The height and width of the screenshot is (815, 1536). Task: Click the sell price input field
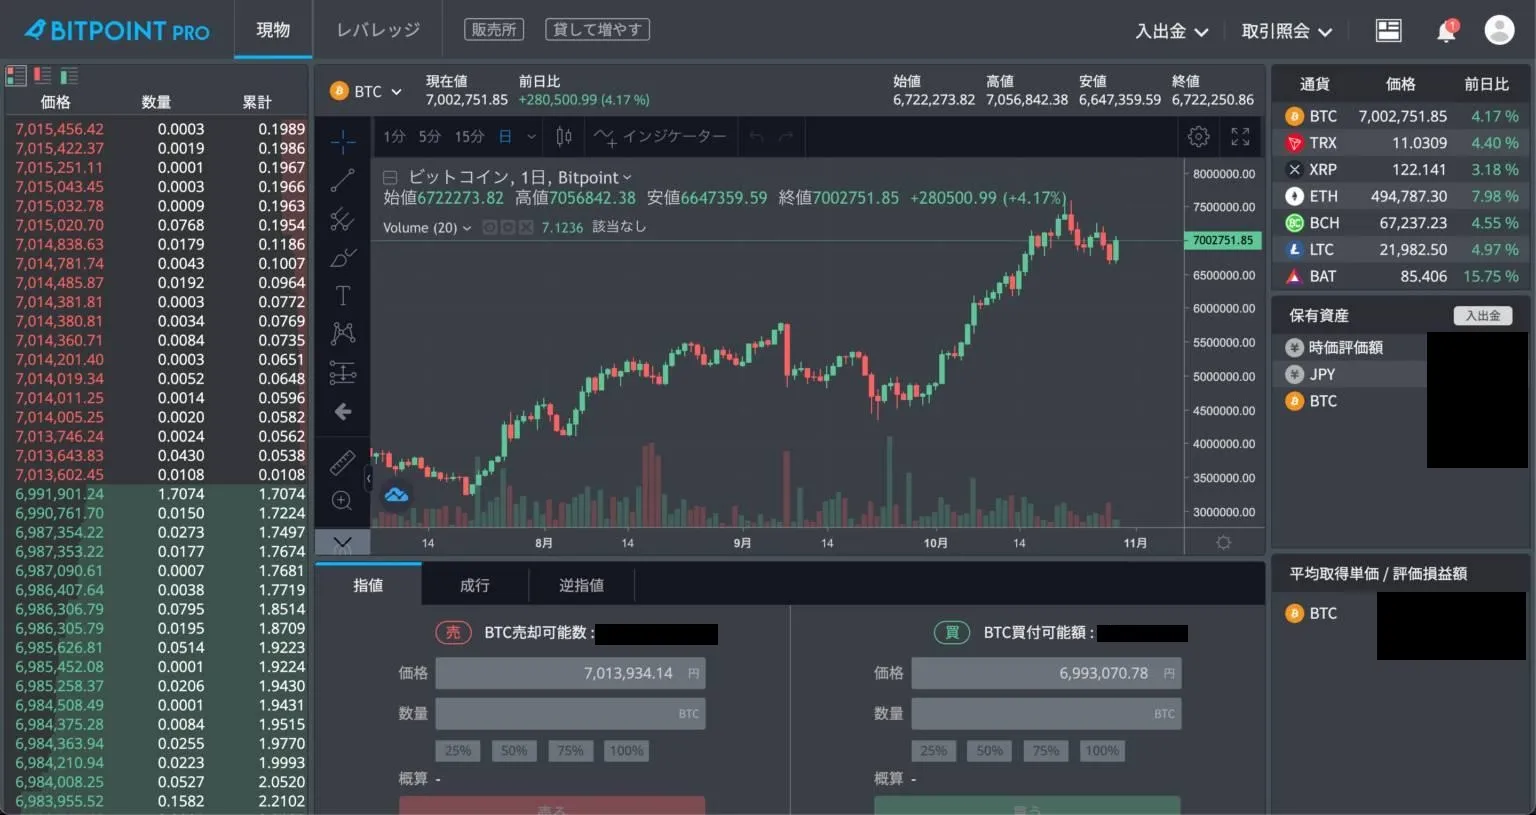pyautogui.click(x=570, y=673)
